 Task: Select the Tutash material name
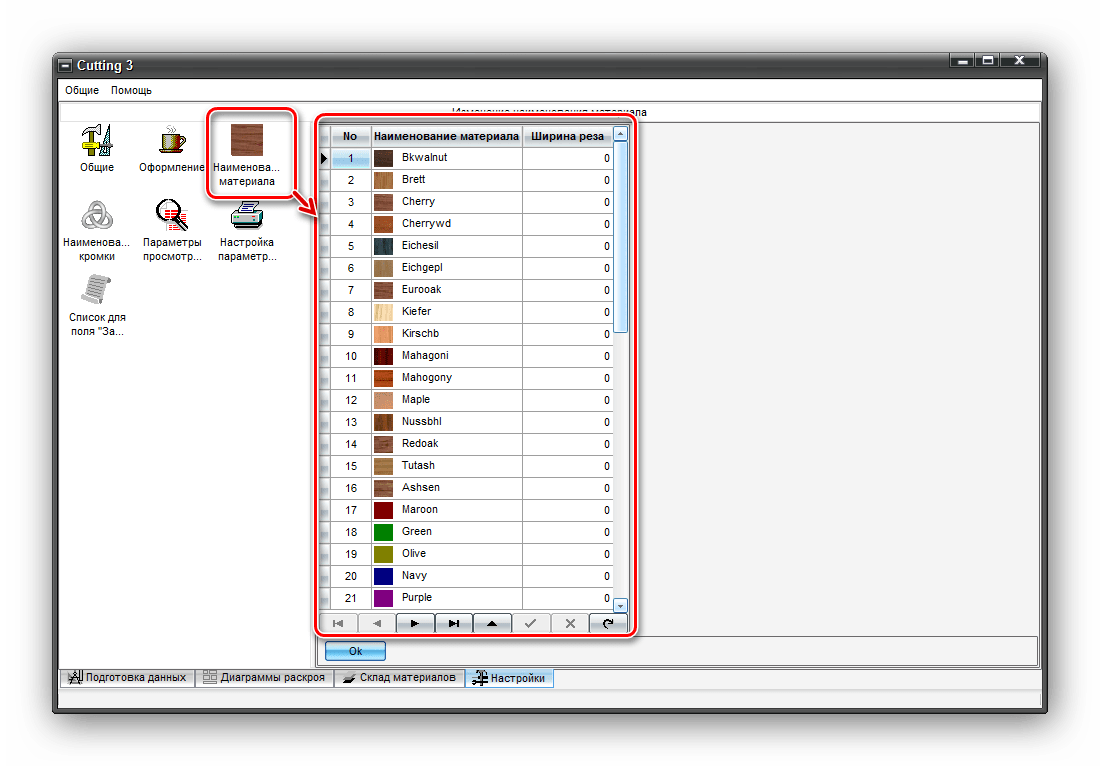pos(418,465)
